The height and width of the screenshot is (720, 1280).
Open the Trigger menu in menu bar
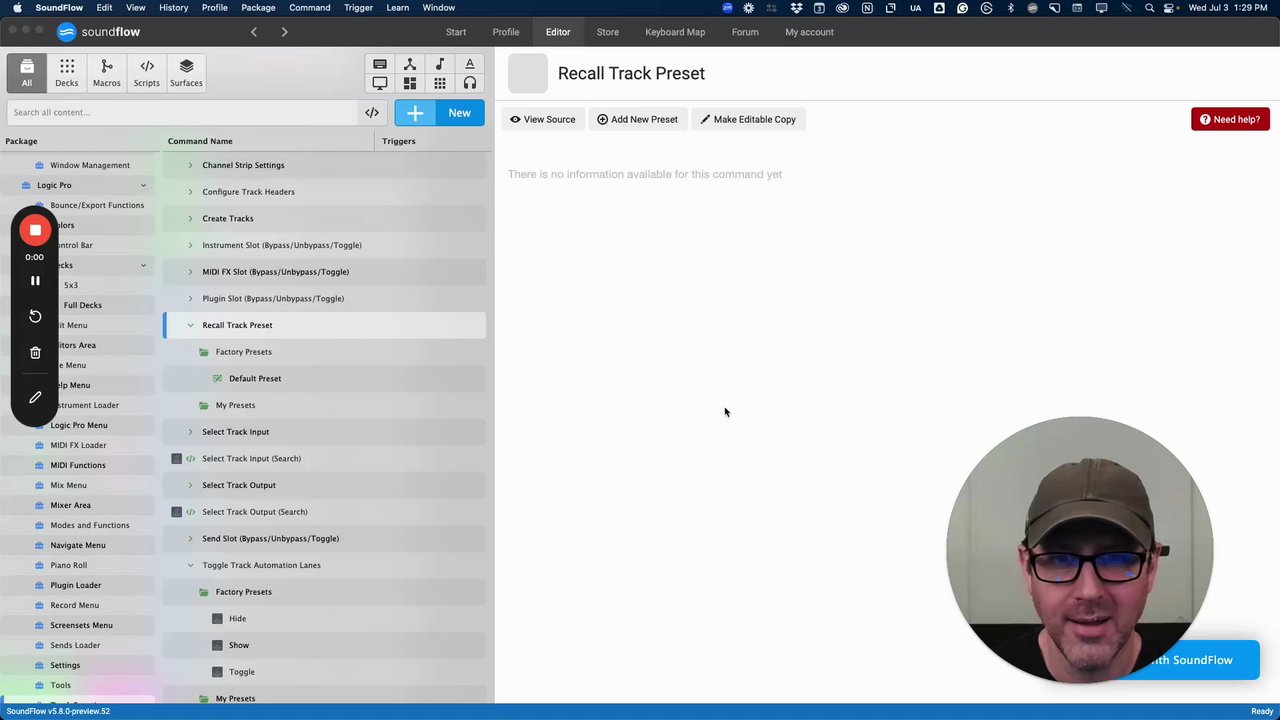click(358, 8)
